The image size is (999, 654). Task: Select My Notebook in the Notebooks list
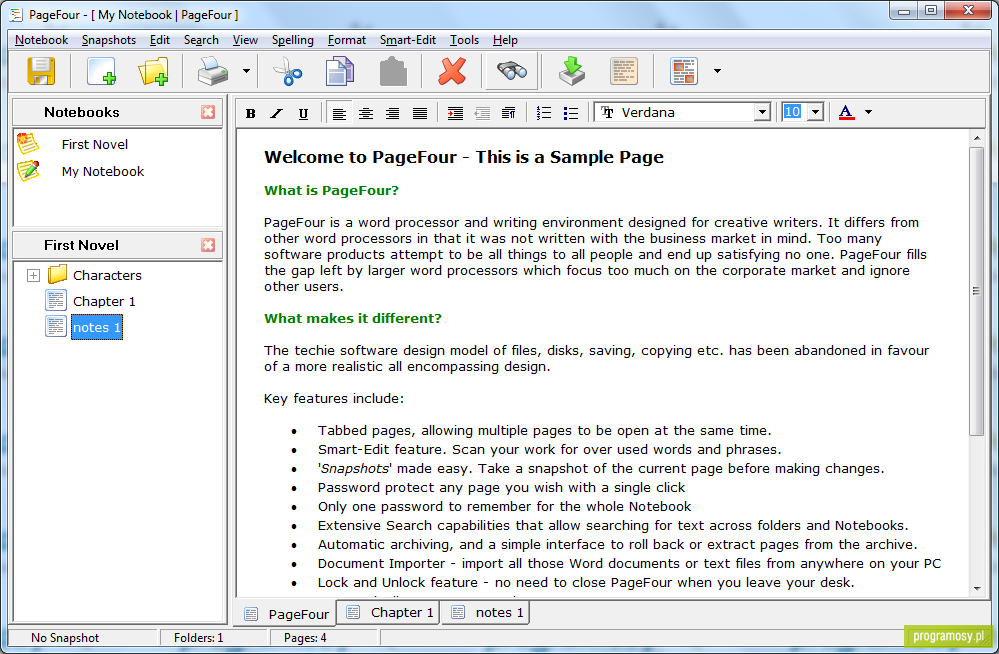tap(103, 171)
